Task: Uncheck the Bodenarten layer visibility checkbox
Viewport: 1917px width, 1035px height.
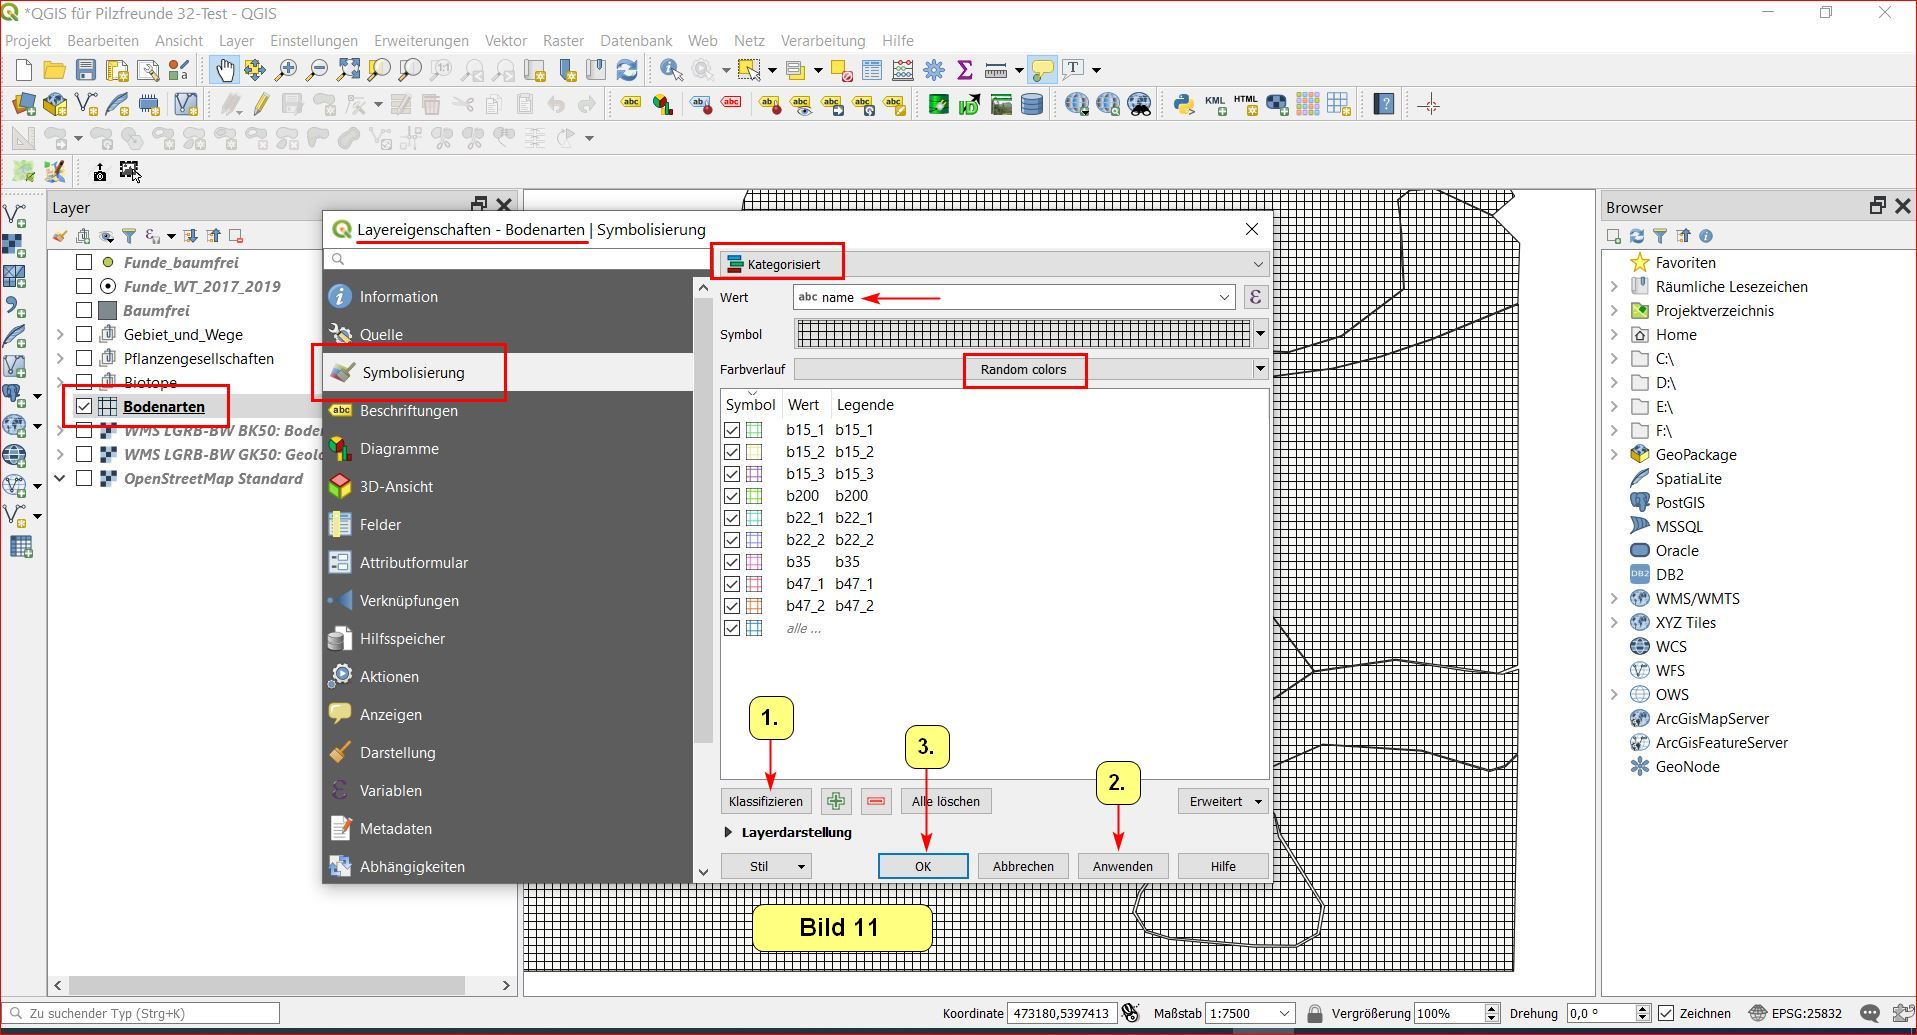Action: (84, 406)
